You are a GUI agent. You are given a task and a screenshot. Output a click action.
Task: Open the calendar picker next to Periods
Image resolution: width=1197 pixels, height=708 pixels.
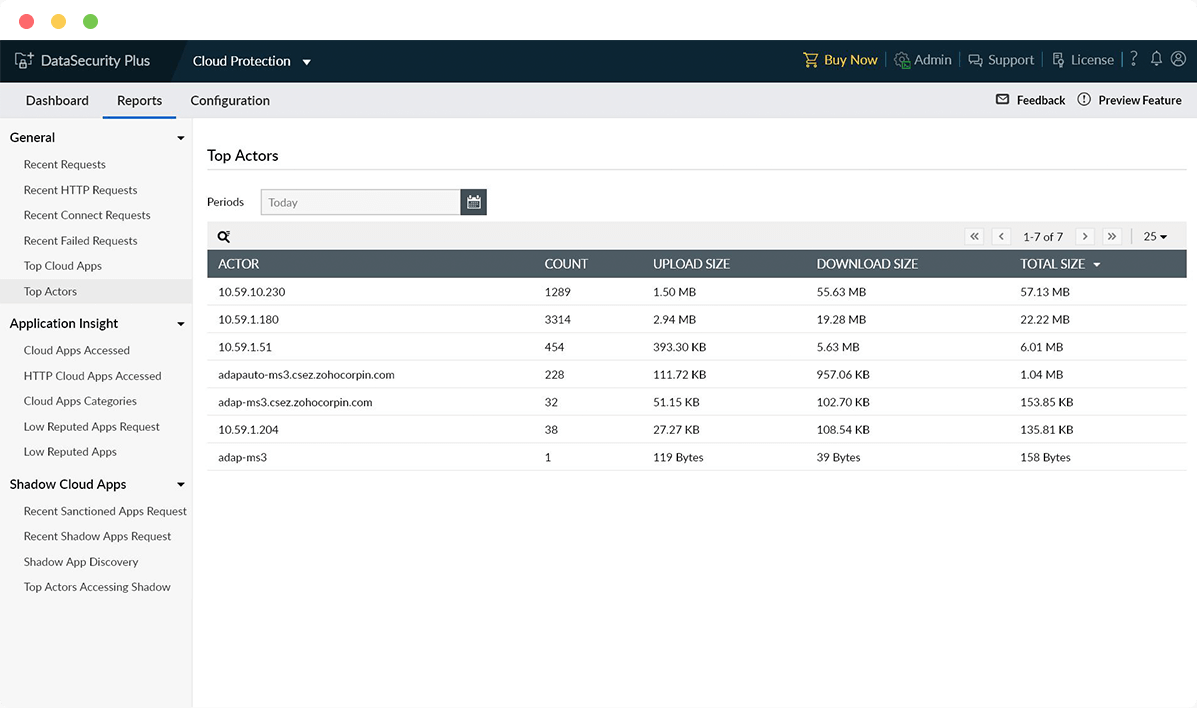(x=472, y=201)
